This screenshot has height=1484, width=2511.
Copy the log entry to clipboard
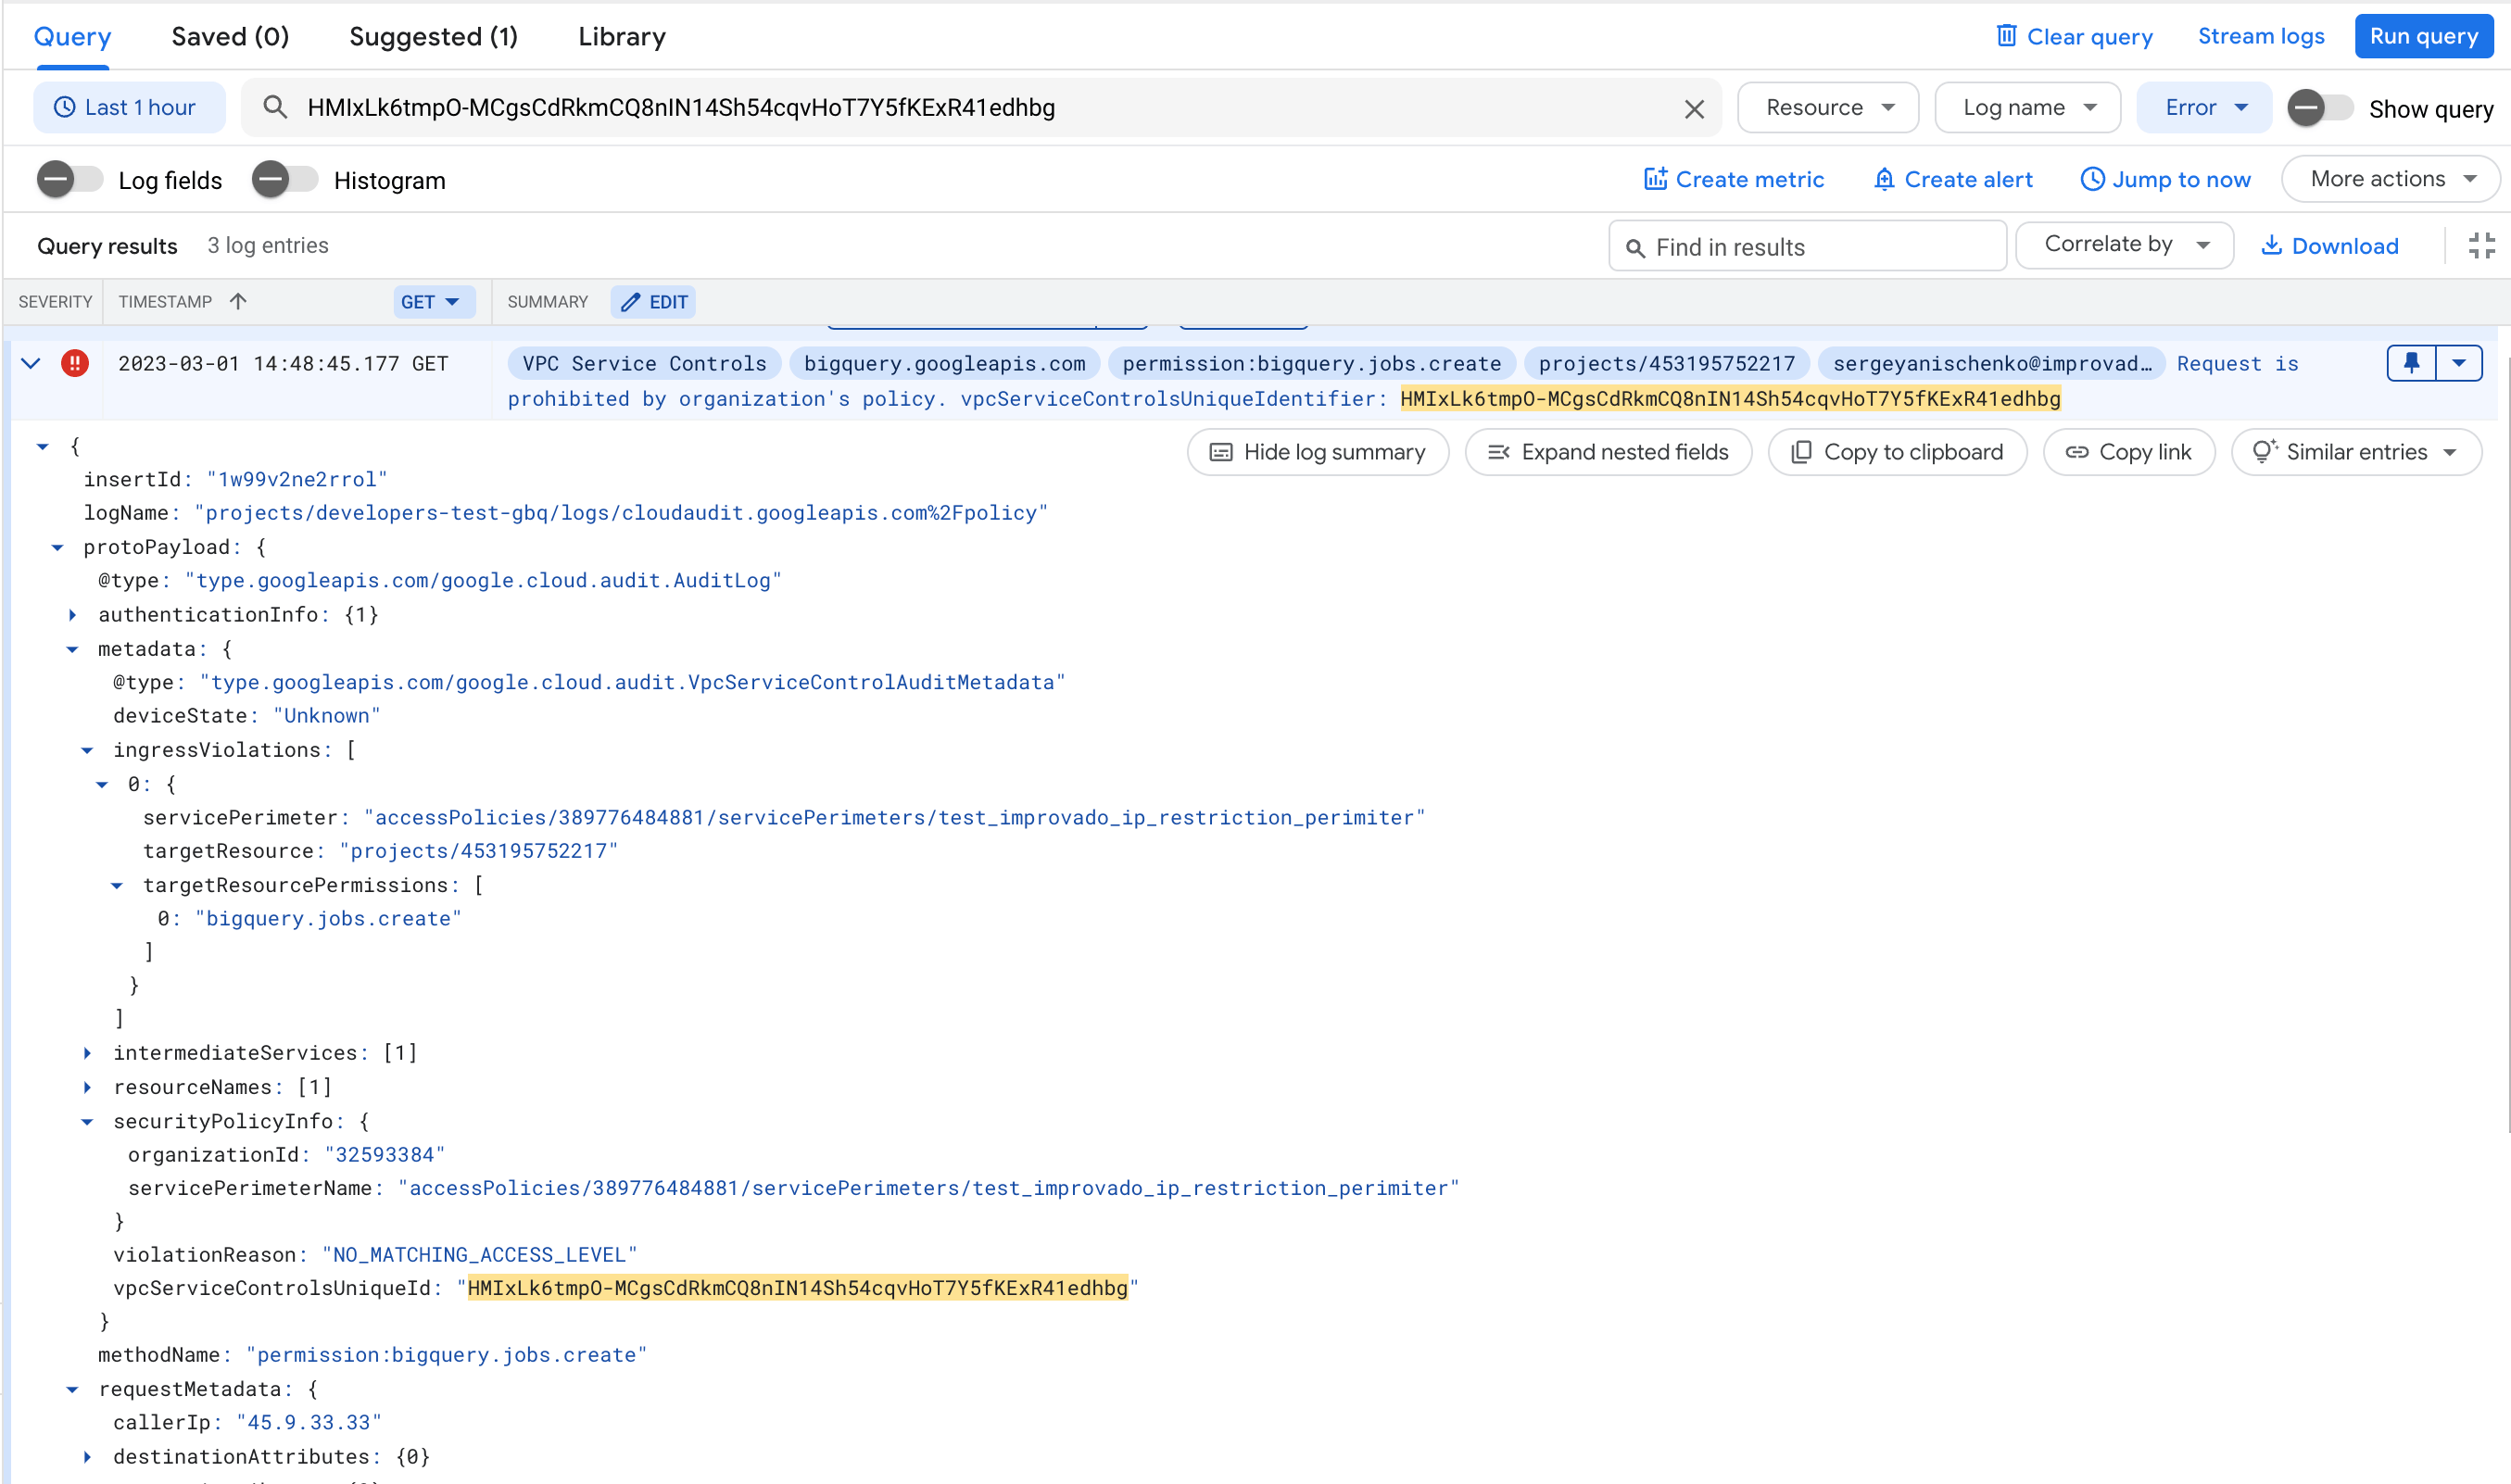tap(1896, 451)
